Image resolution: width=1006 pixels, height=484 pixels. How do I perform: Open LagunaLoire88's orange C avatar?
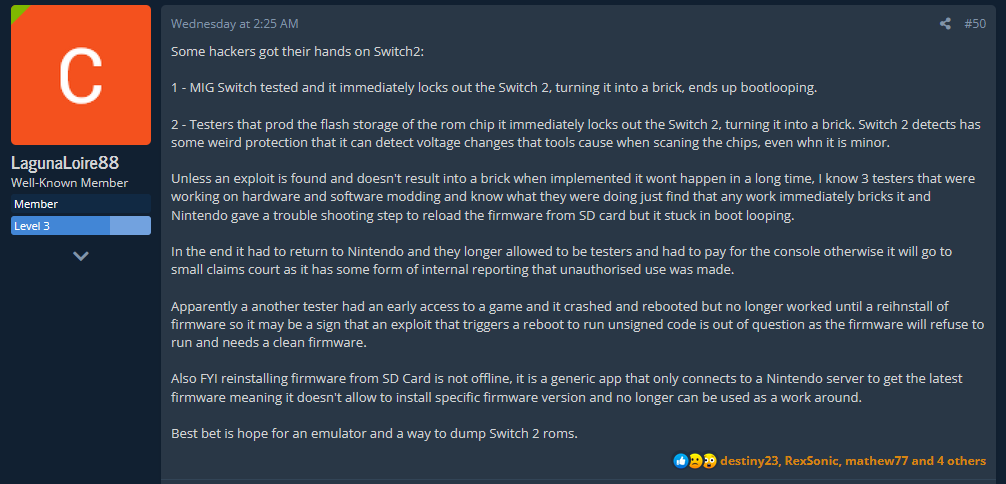point(81,75)
